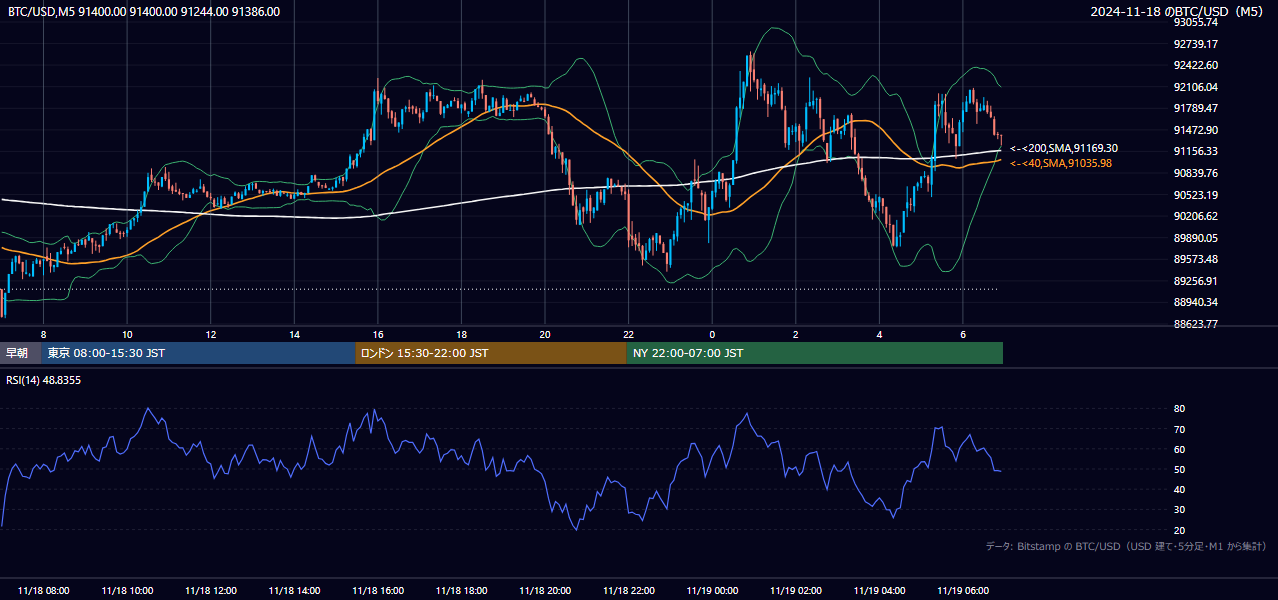The width and height of the screenshot is (1278, 600).
Task: Click the 91156.33 price axis label
Action: point(1196,151)
